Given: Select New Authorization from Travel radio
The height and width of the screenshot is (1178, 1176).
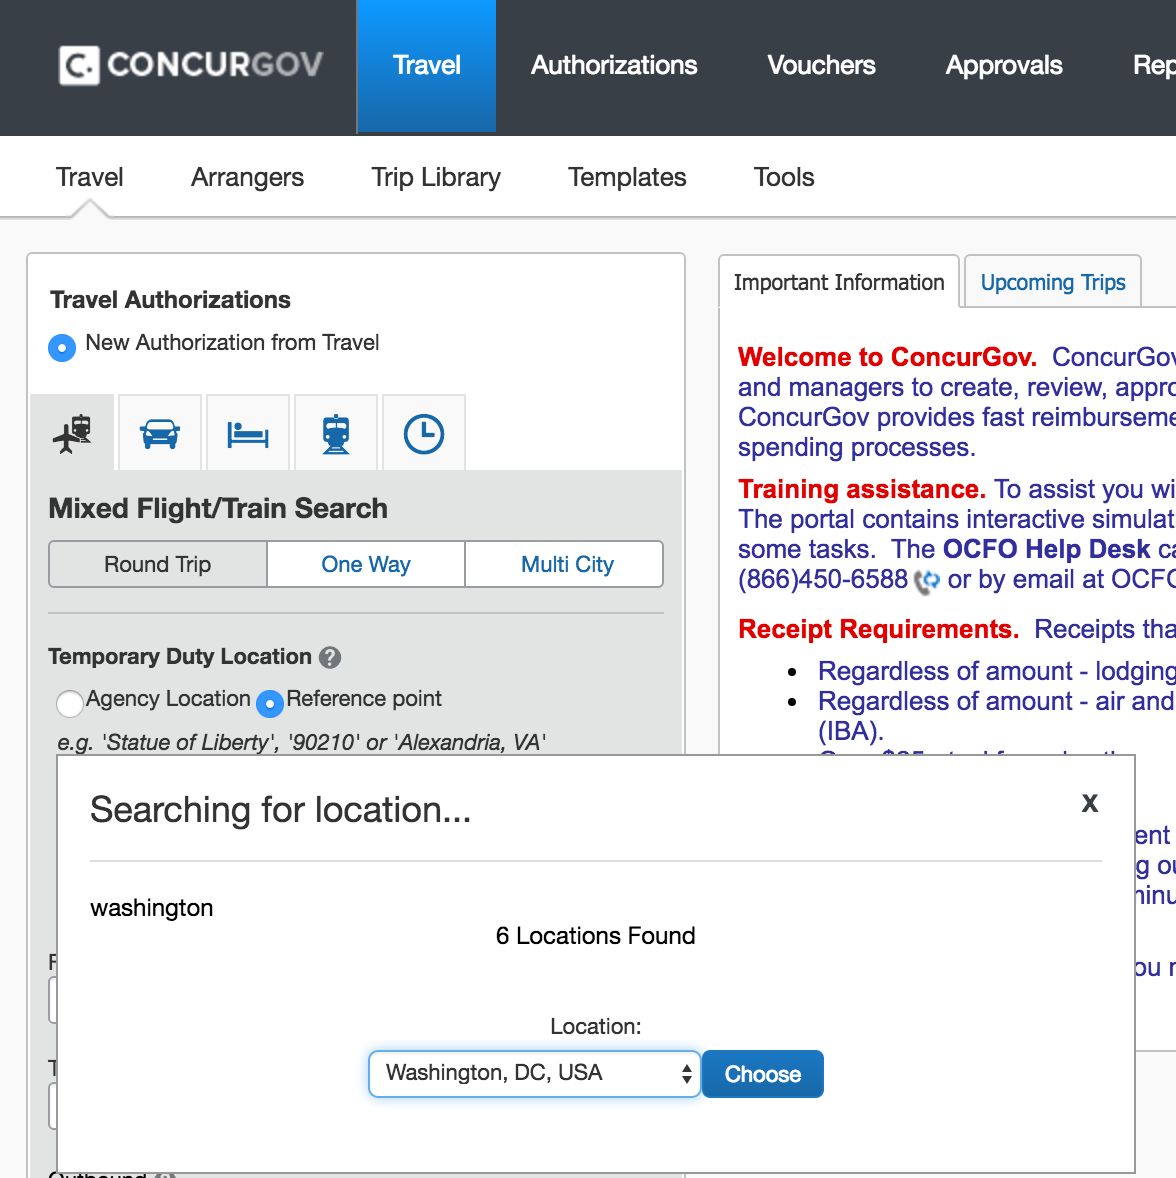Looking at the screenshot, I should (x=62, y=347).
